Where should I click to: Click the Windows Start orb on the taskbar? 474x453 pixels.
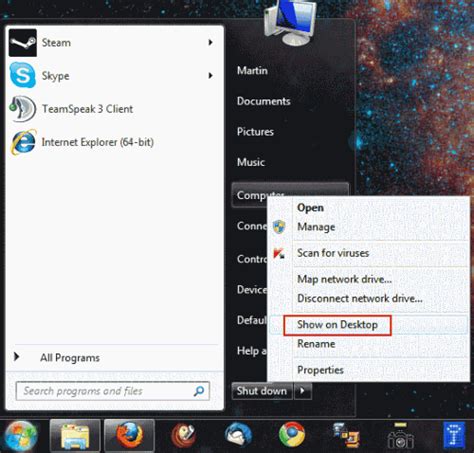[x=21, y=437]
